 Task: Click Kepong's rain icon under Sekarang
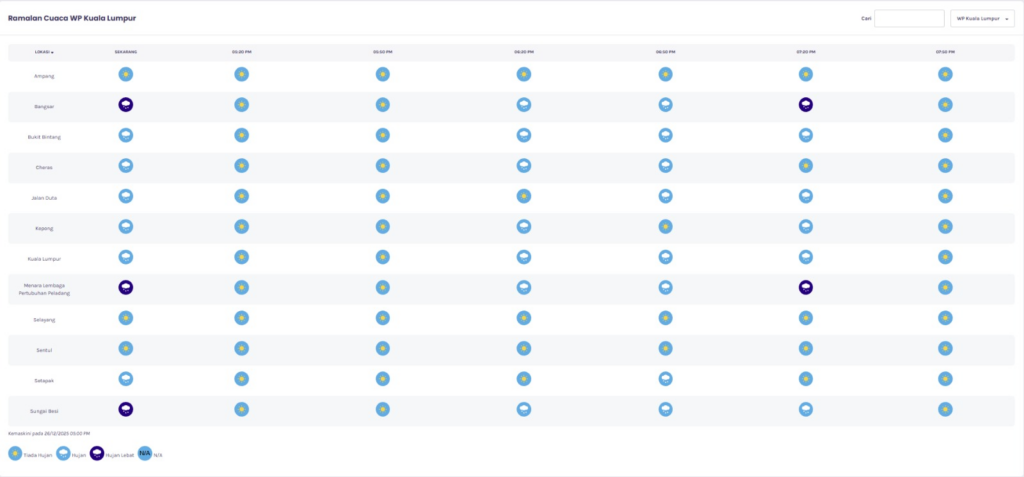click(126, 226)
